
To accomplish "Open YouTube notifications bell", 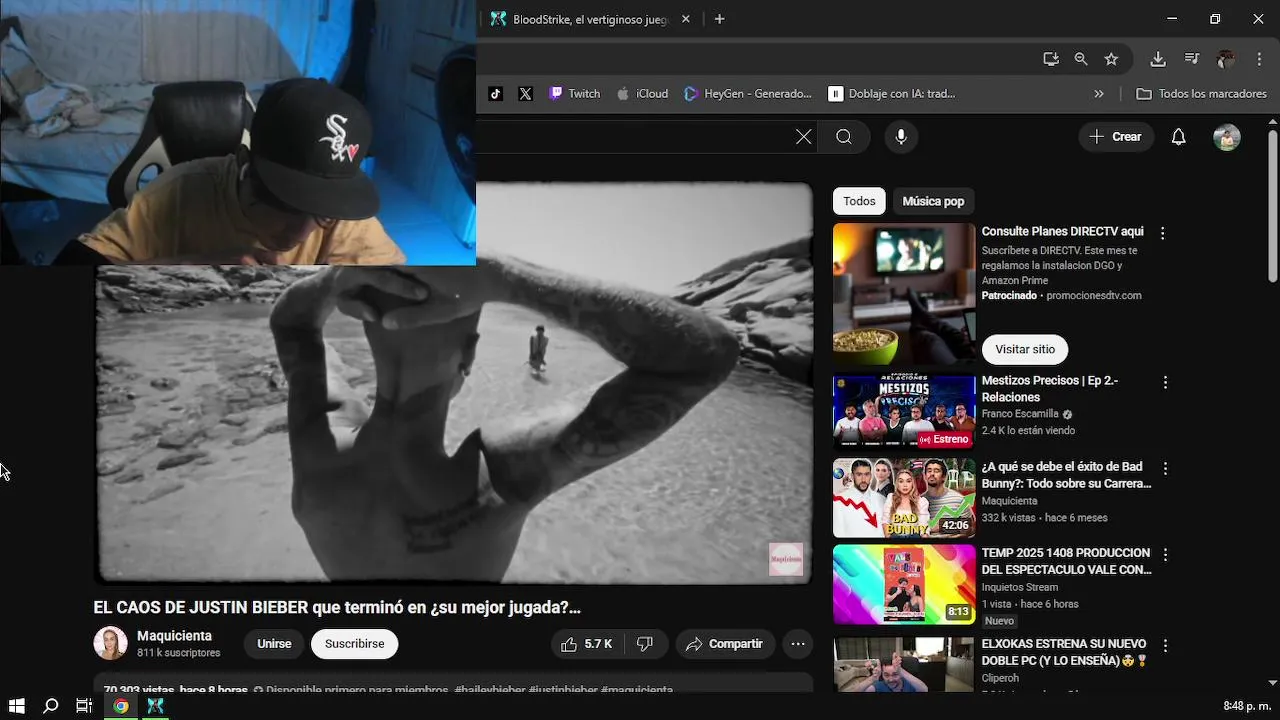I will tap(1179, 137).
